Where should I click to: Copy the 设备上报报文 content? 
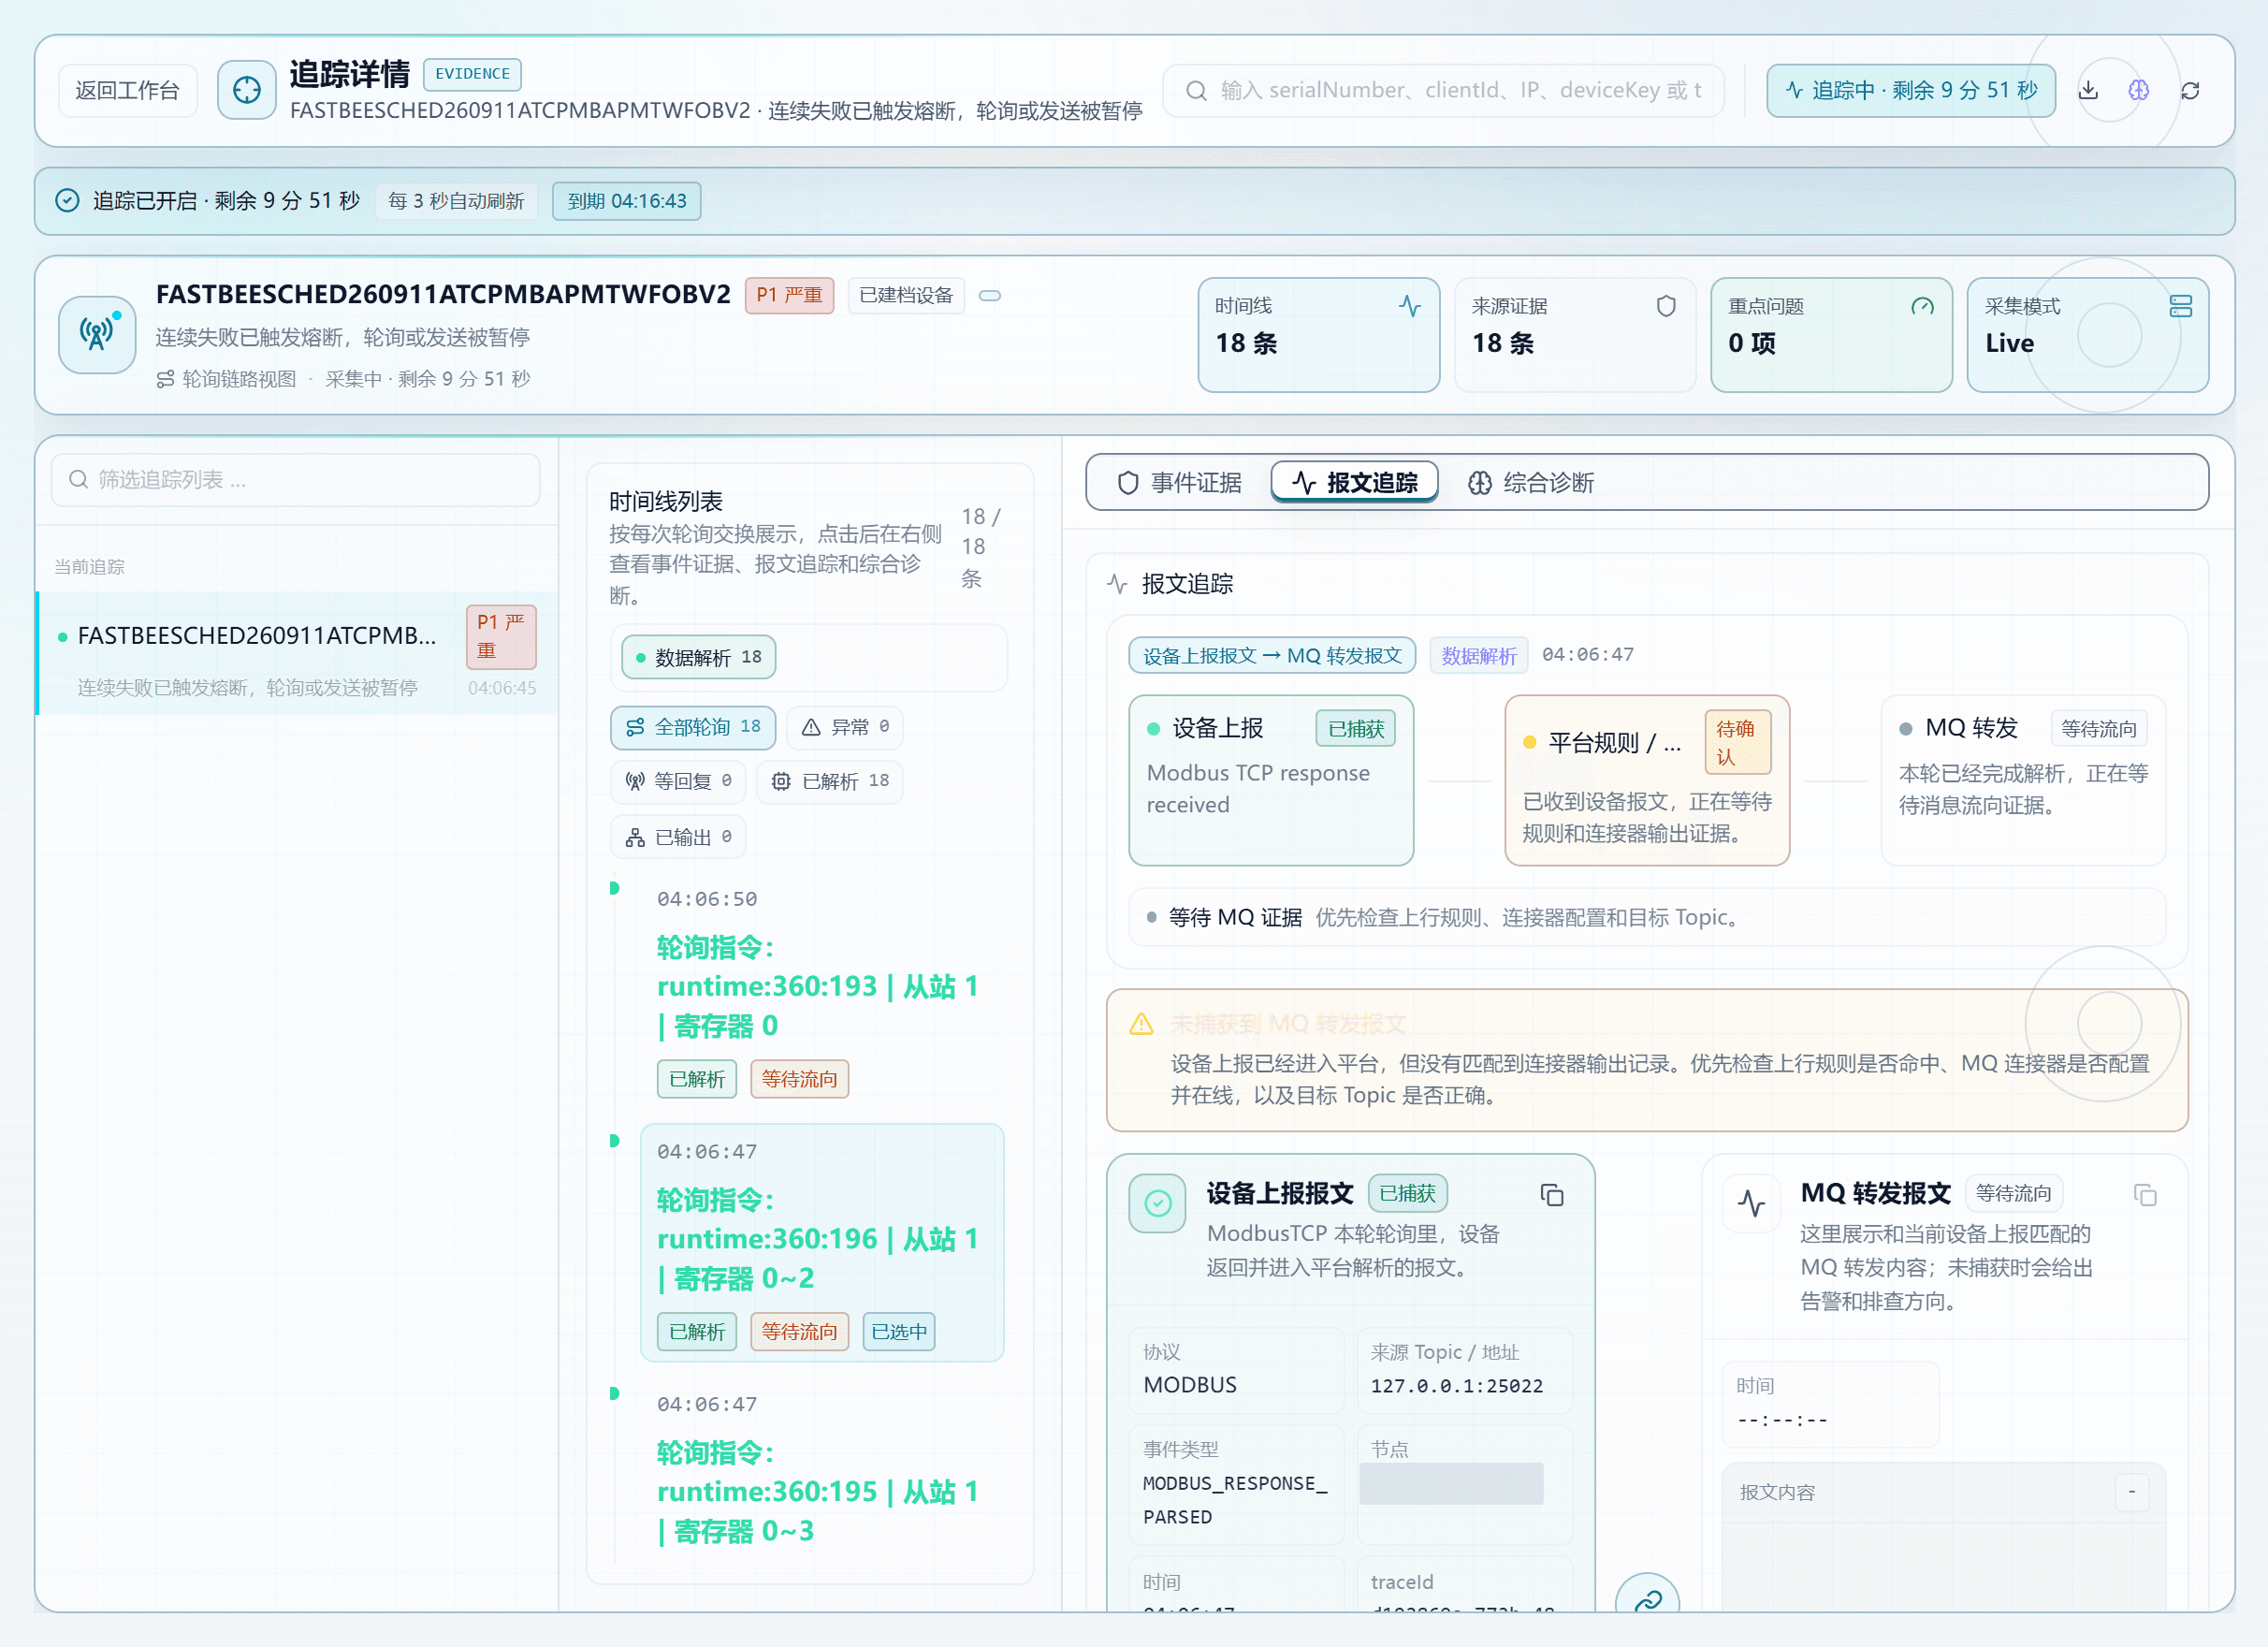[x=1551, y=1195]
